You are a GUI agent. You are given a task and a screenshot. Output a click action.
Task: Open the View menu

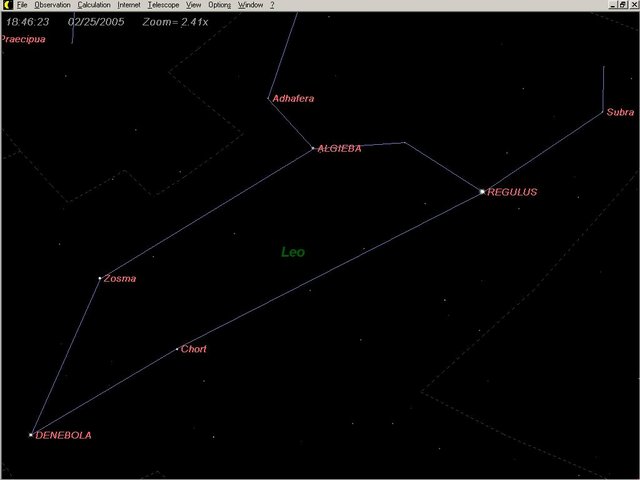[x=194, y=5]
